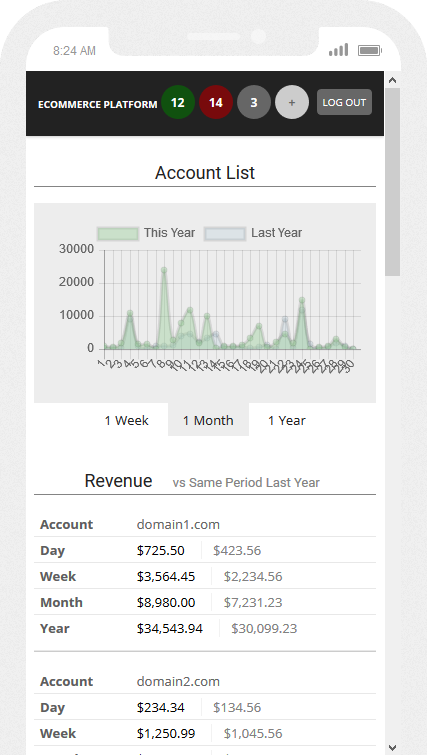This screenshot has width=427, height=755.
Task: Open the ECOMMERCE PLATFORM home title
Action: pos(98,104)
